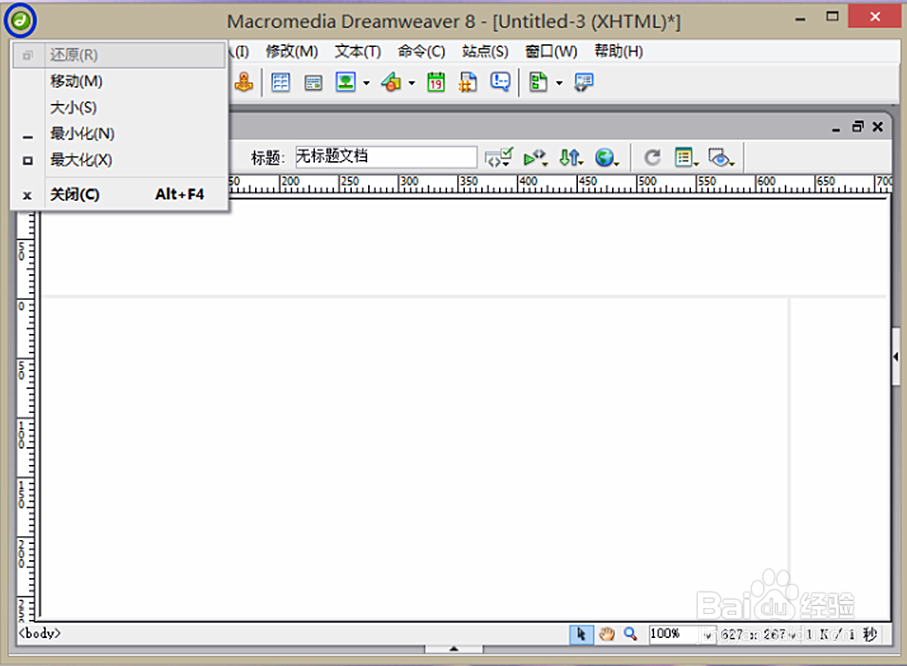Image resolution: width=907 pixels, height=666 pixels.
Task: Open the 帮助(H) menu
Action: [618, 51]
